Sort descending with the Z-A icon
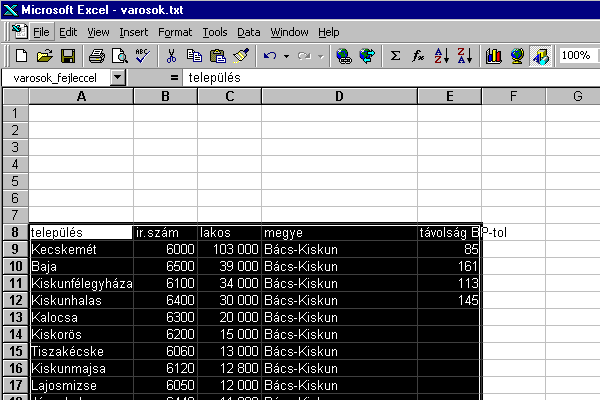 pos(465,56)
